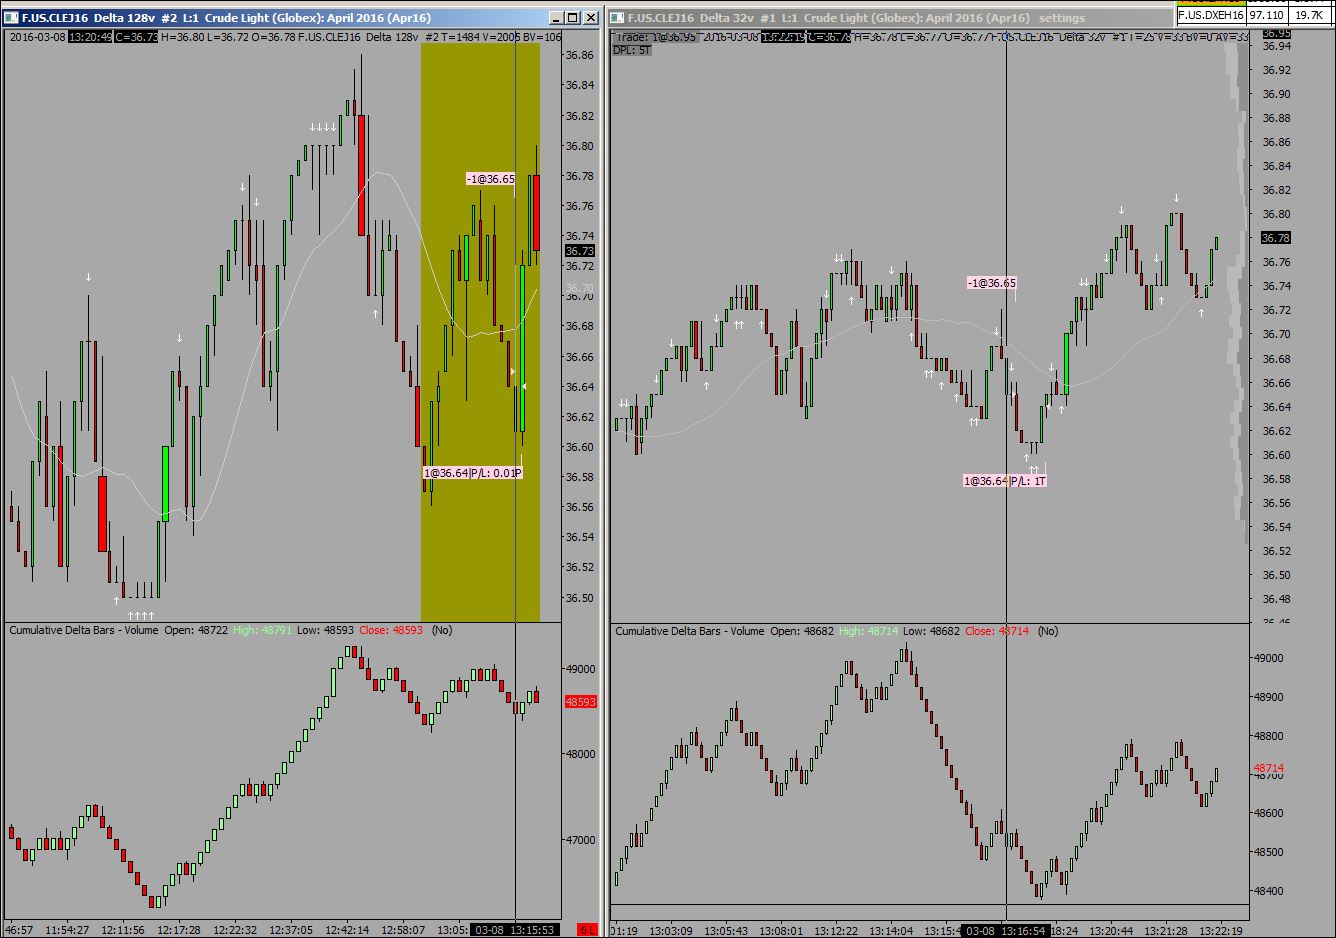Click the 36.92 label on right price axis

pos(1276,70)
